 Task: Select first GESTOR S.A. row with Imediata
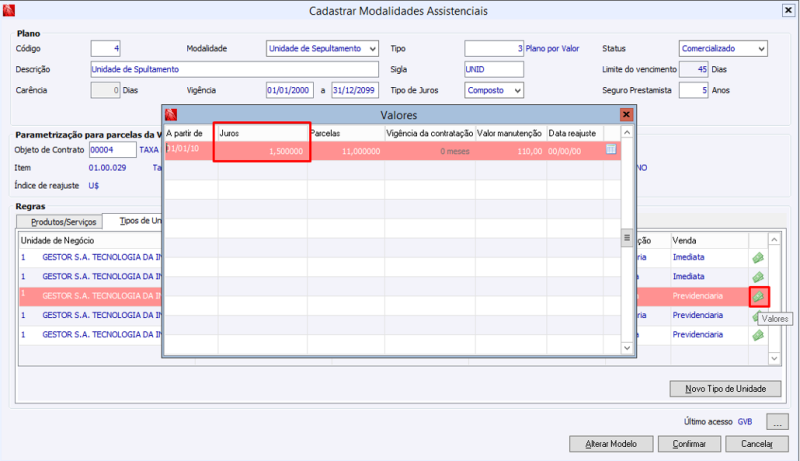392,258
